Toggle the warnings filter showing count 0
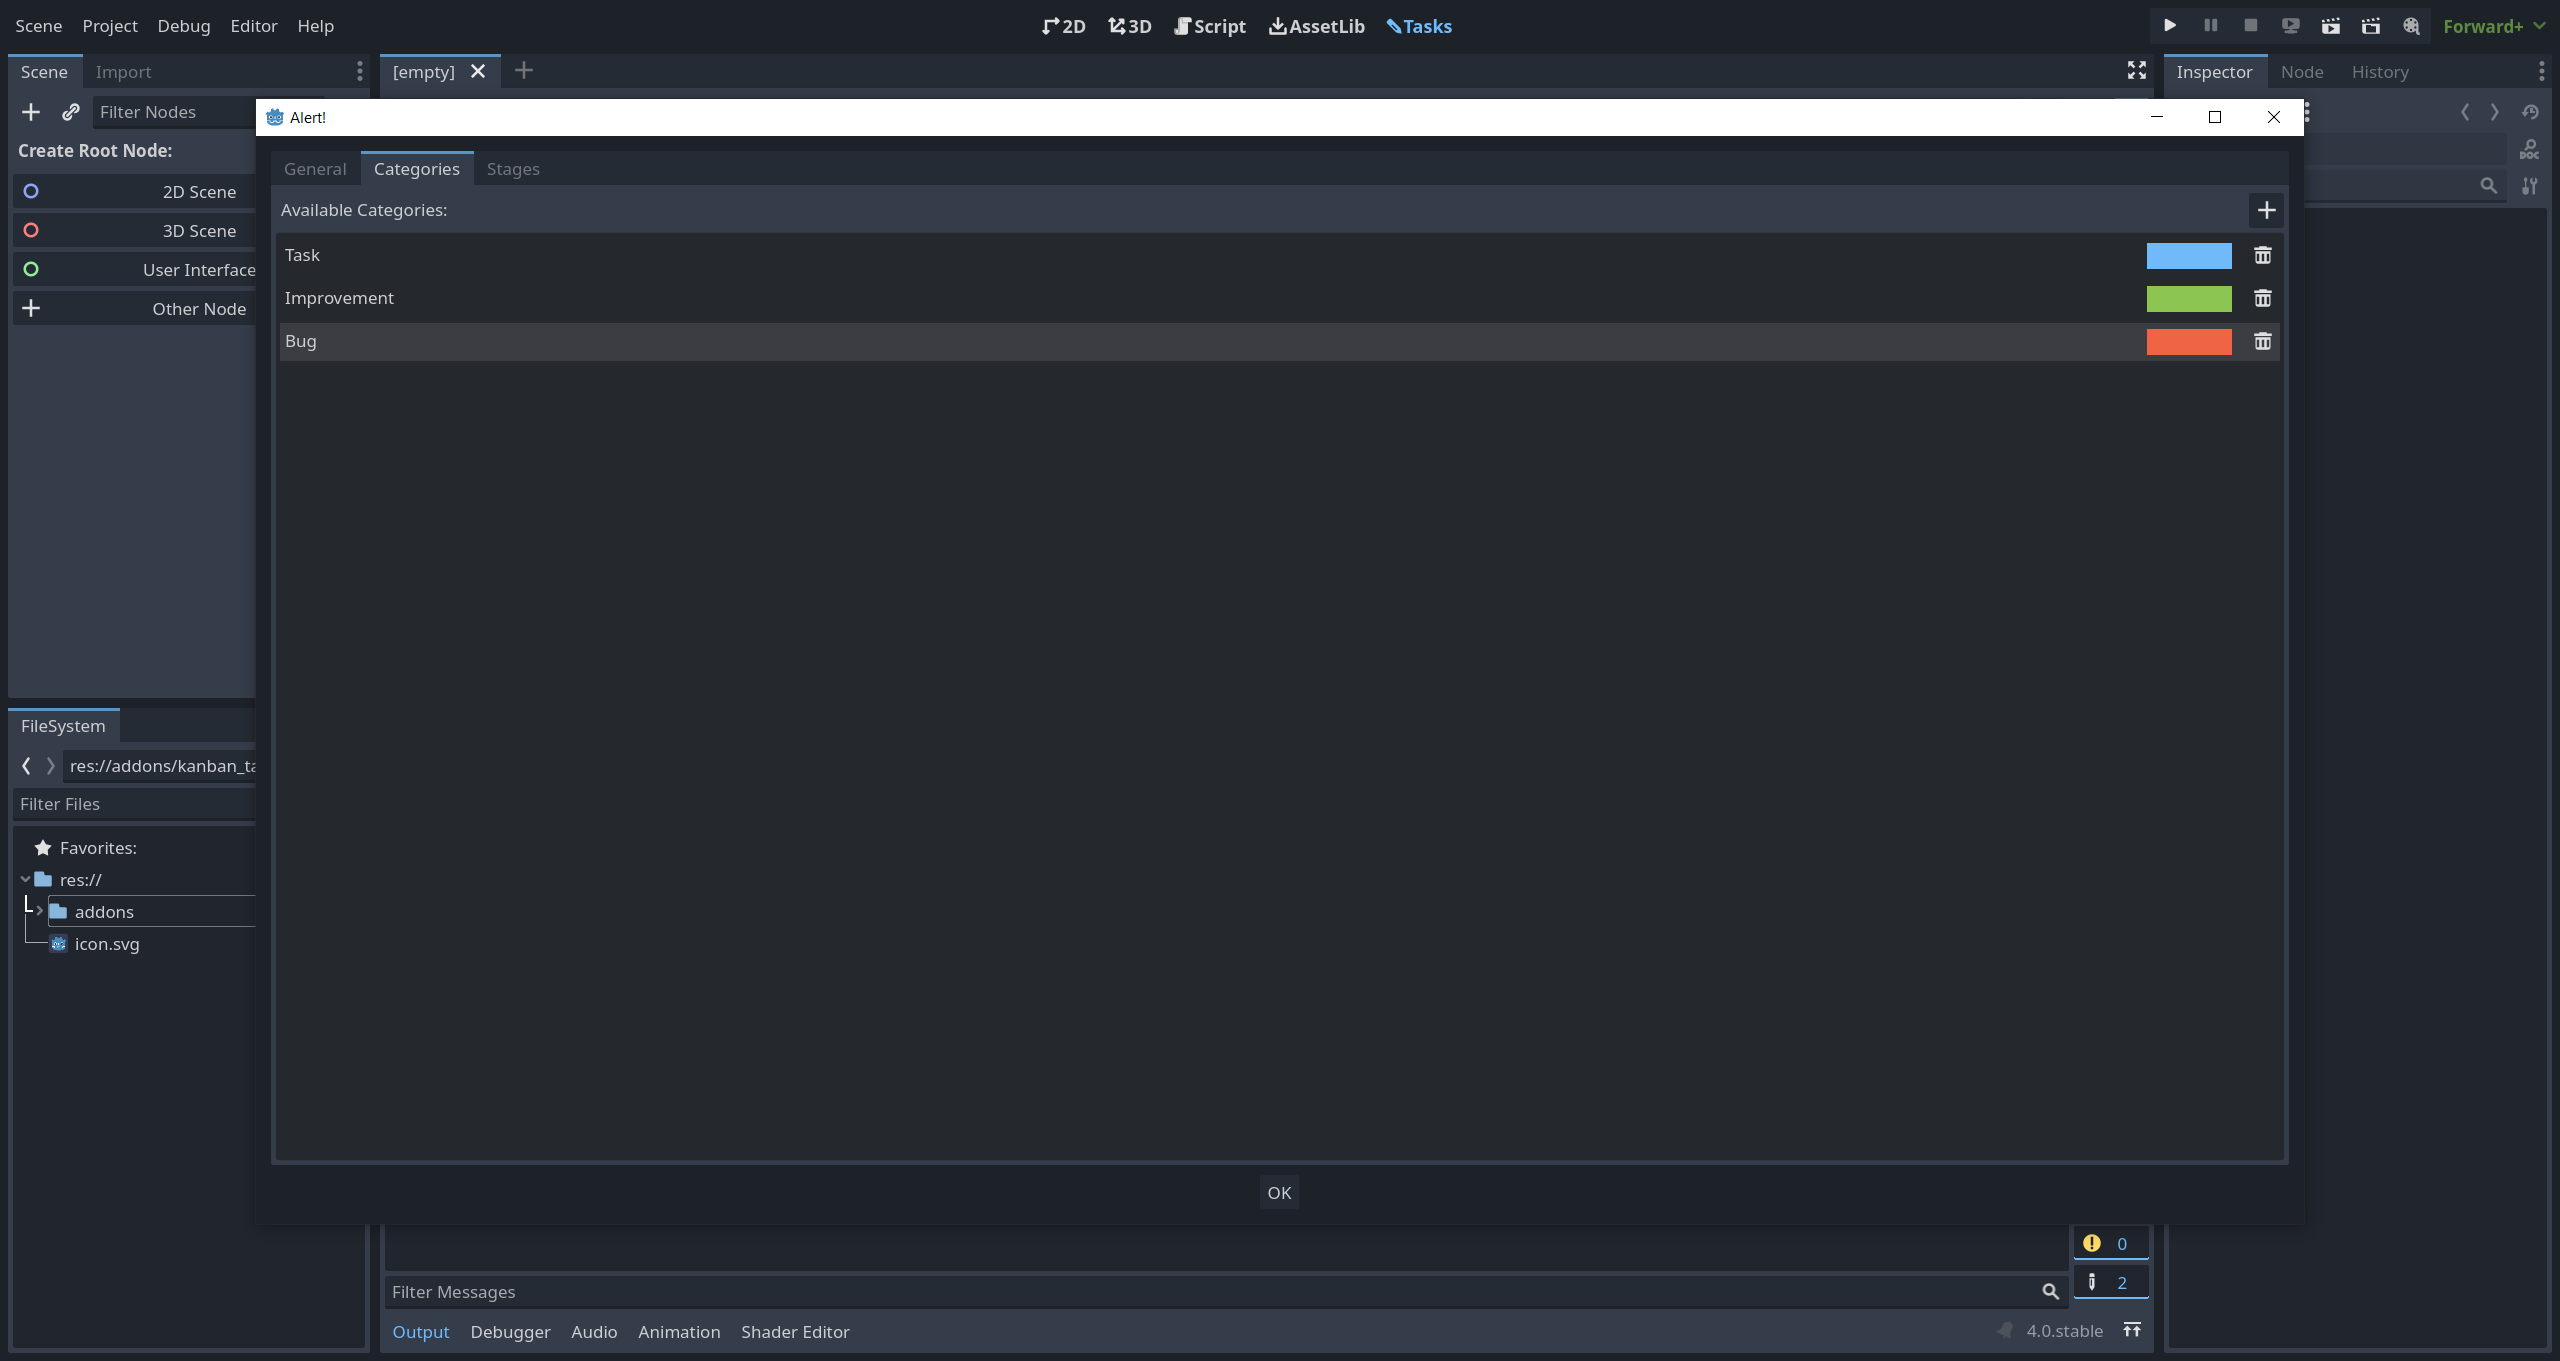Screen dimensions: 2560x1361 click(x=2110, y=1244)
